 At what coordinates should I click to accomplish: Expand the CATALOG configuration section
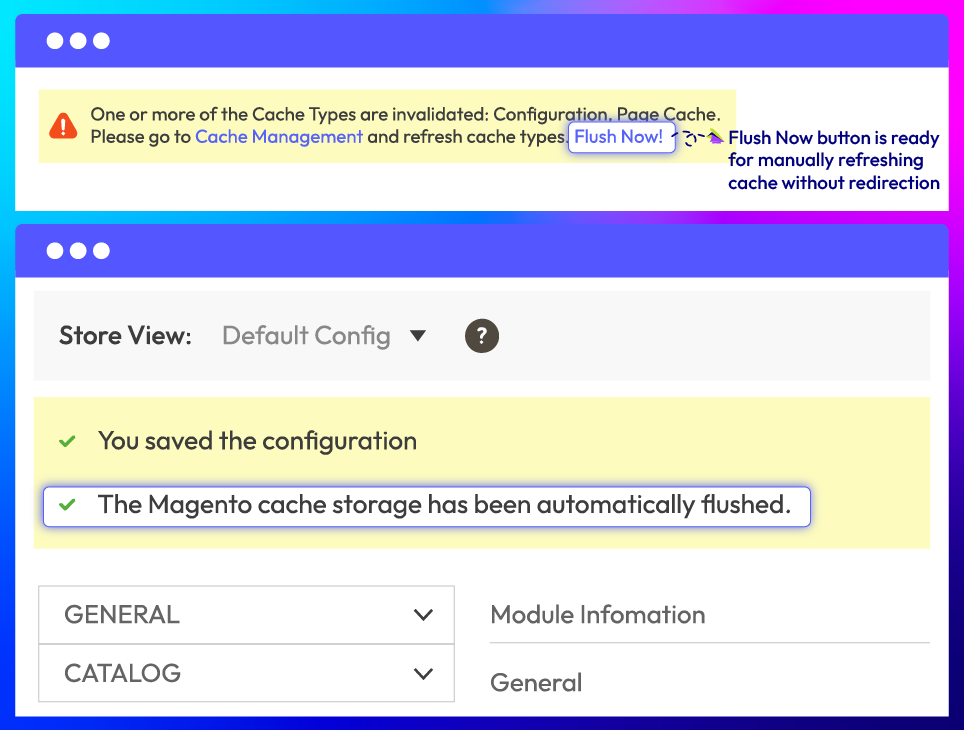(246, 673)
